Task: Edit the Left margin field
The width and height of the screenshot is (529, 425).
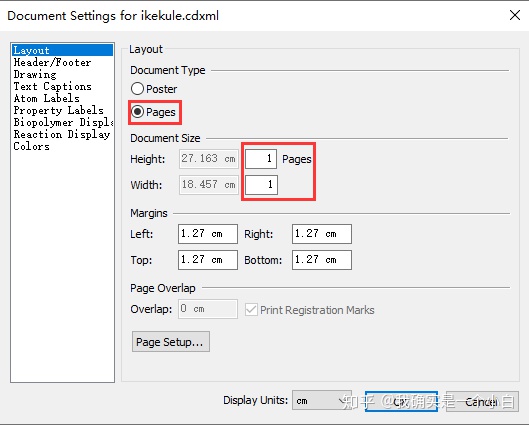Action: (208, 234)
